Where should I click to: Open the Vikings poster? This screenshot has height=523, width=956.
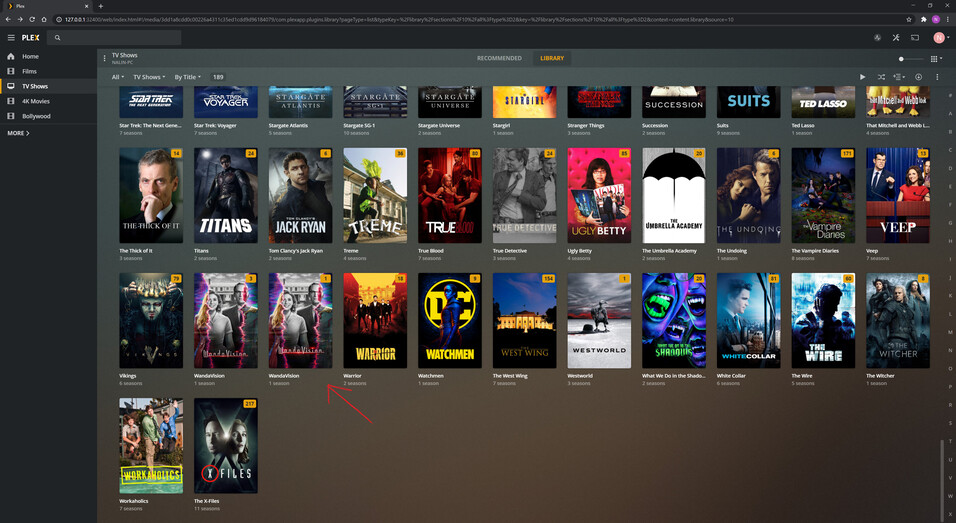point(151,321)
